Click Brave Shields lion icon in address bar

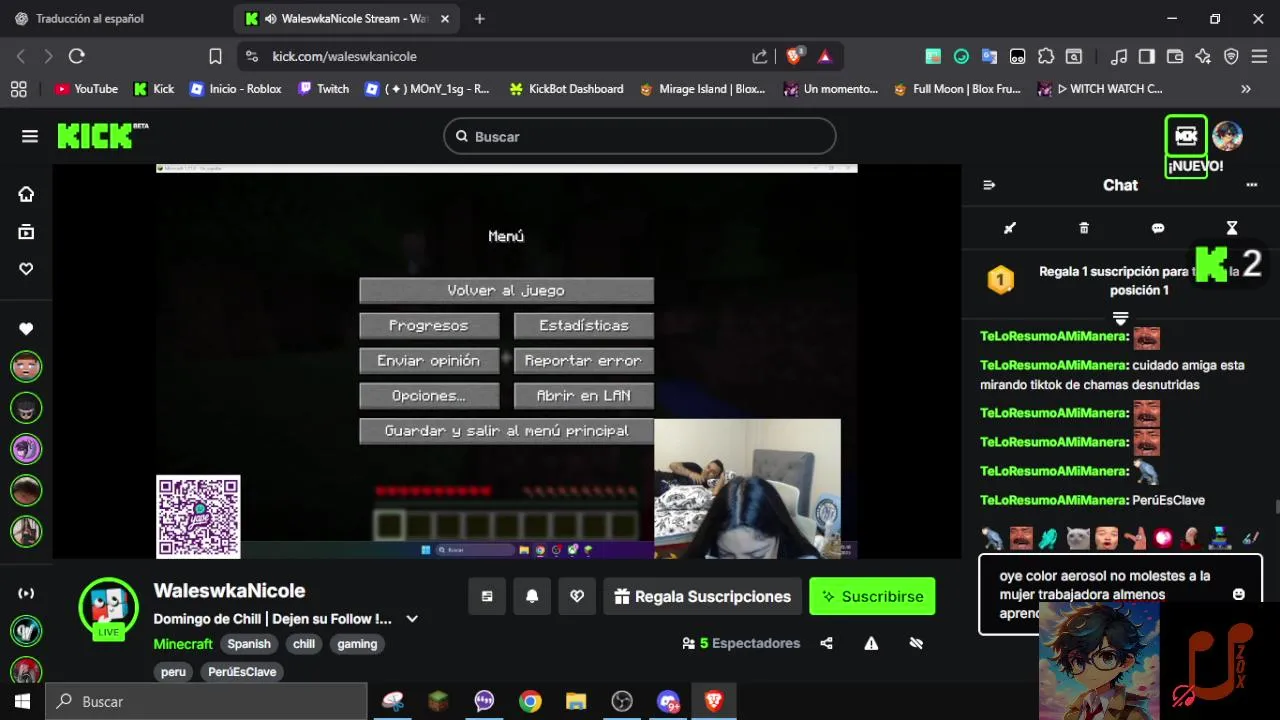(795, 56)
